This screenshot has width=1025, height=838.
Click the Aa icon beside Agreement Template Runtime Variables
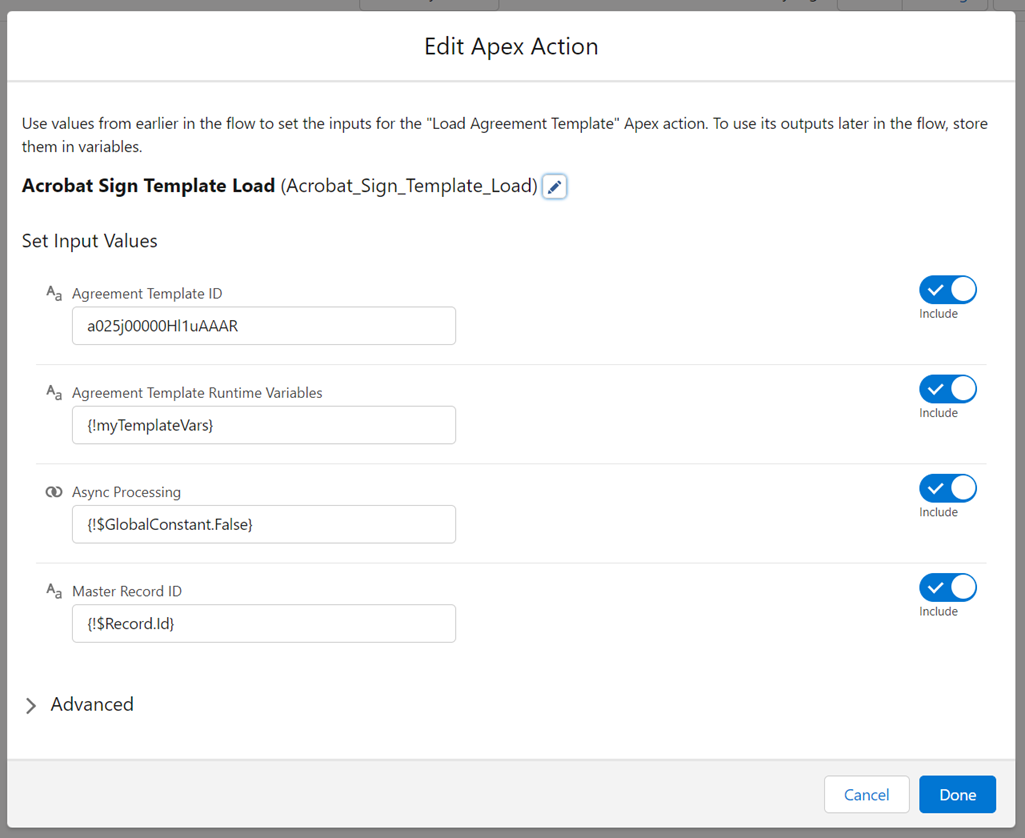pyautogui.click(x=53, y=392)
